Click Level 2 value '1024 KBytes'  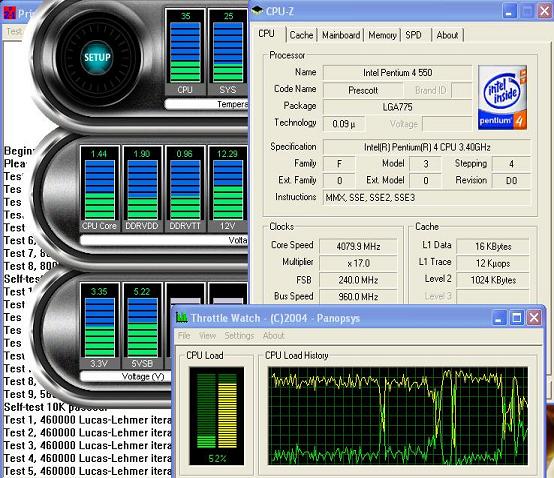click(x=493, y=280)
